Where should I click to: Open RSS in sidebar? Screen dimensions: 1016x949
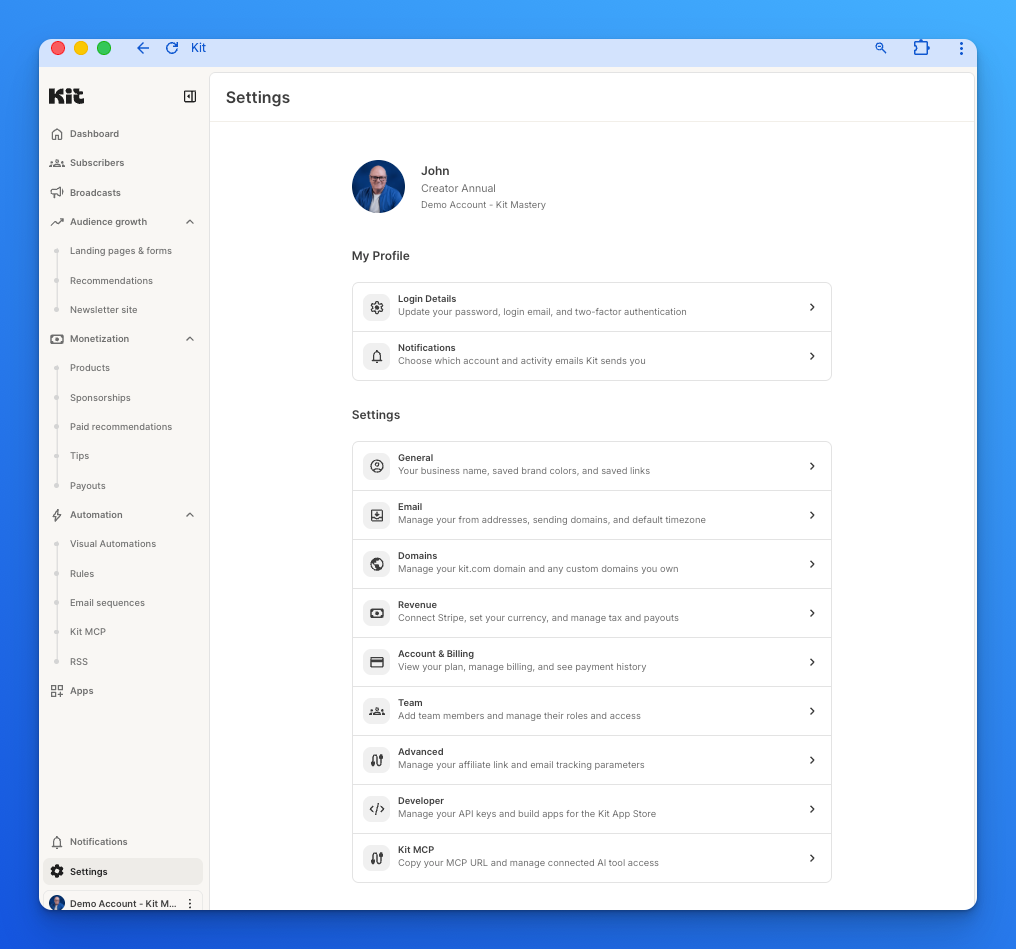(x=79, y=661)
